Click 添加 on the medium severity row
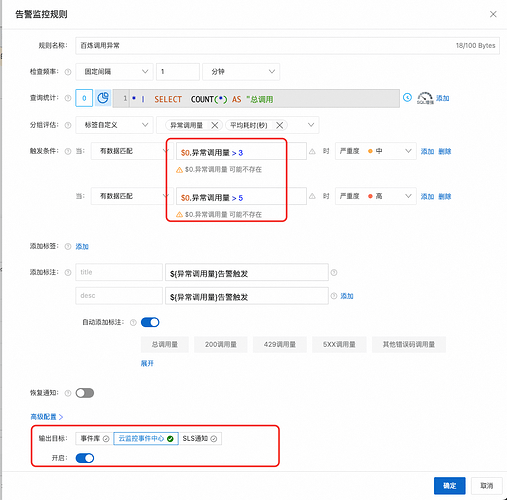 click(x=427, y=151)
